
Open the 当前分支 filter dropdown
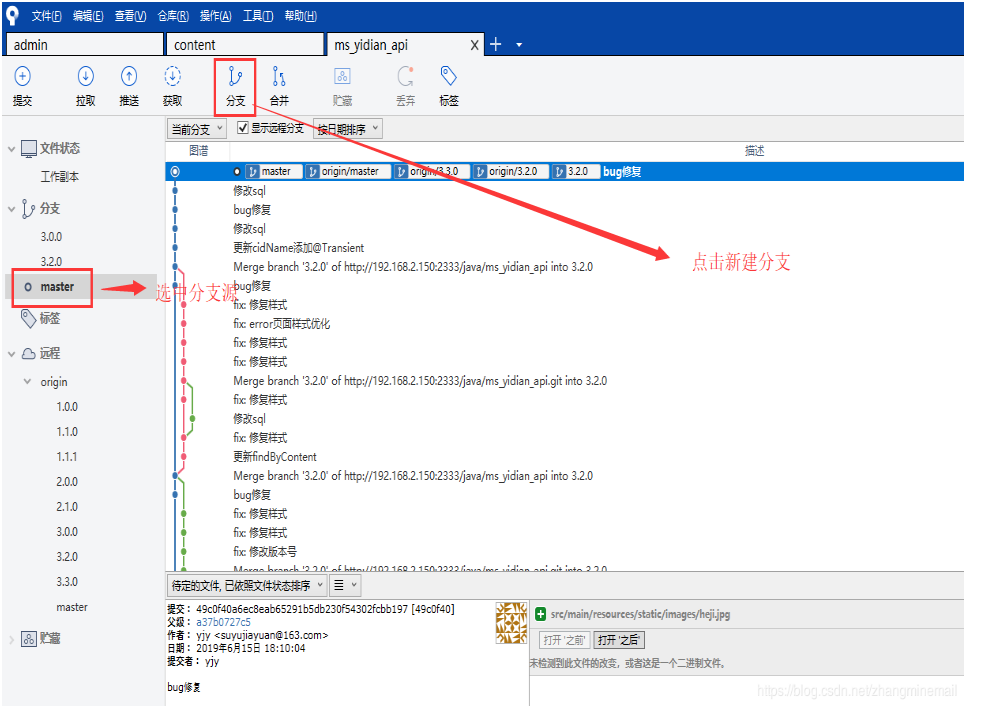[x=196, y=129]
